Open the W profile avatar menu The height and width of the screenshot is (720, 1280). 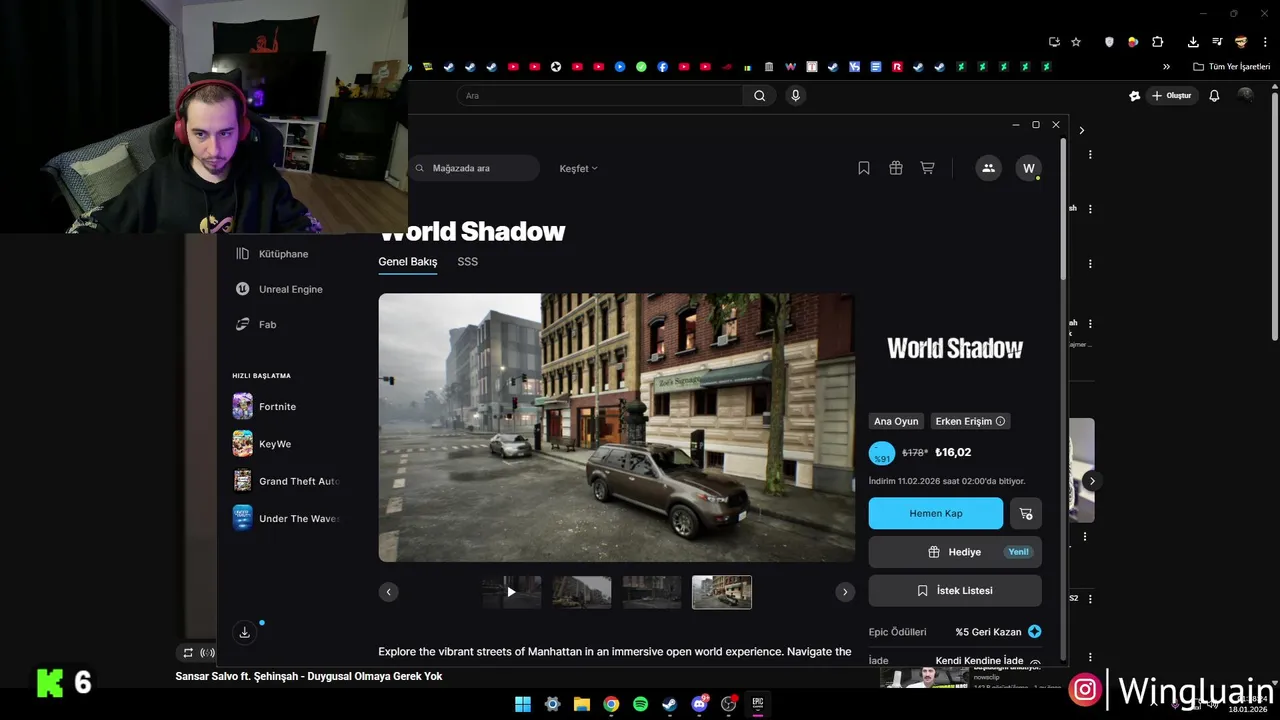[1028, 168]
